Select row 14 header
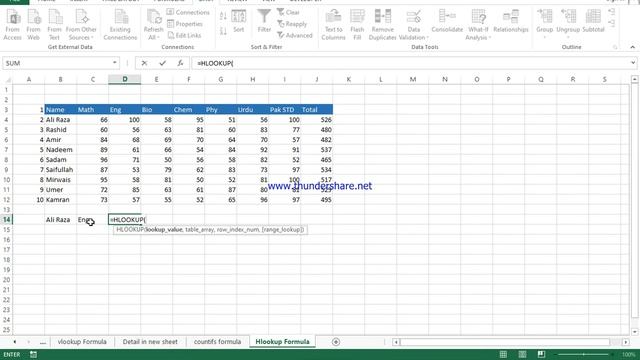Screen dimensions: 640x360 click(7, 220)
